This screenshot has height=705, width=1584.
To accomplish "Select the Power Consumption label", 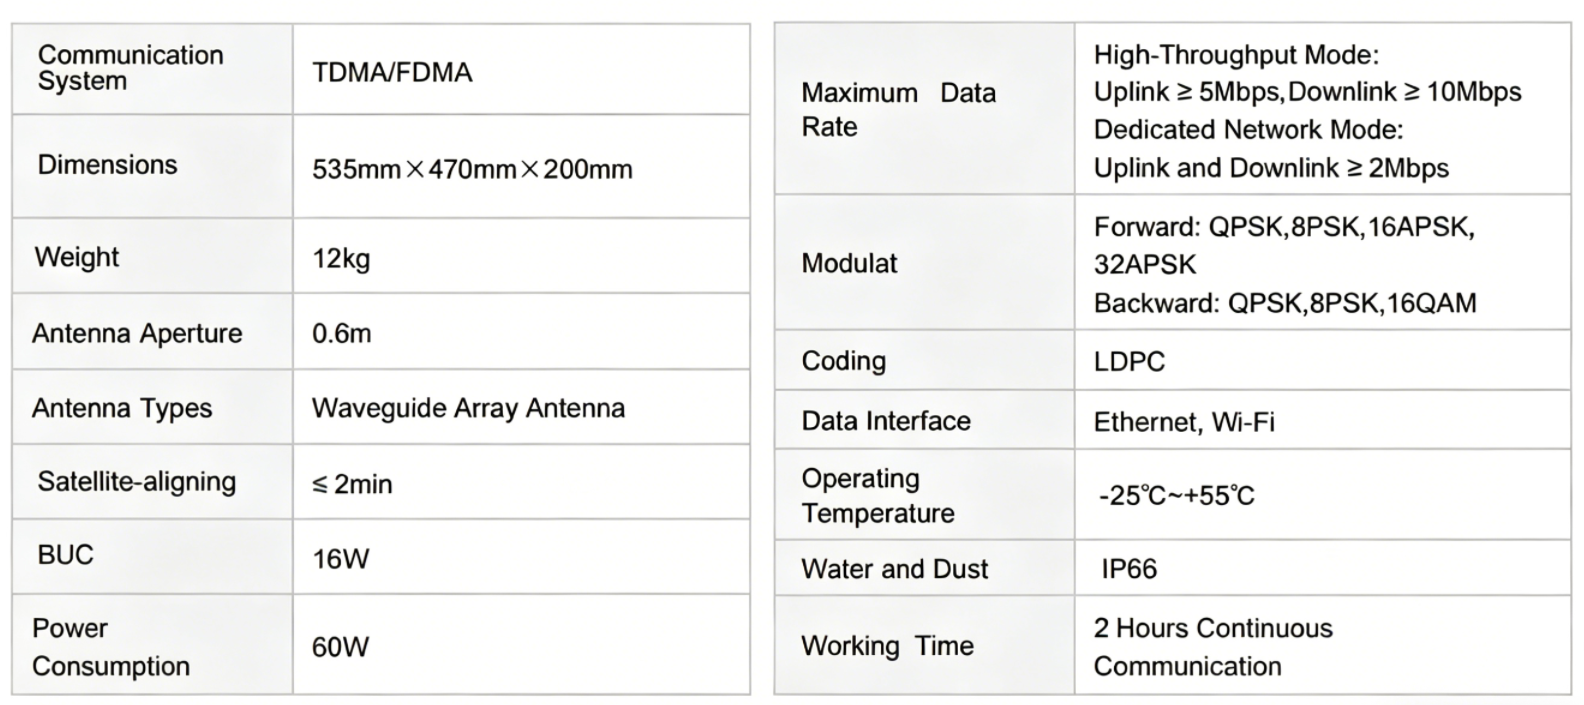I will click(x=110, y=647).
